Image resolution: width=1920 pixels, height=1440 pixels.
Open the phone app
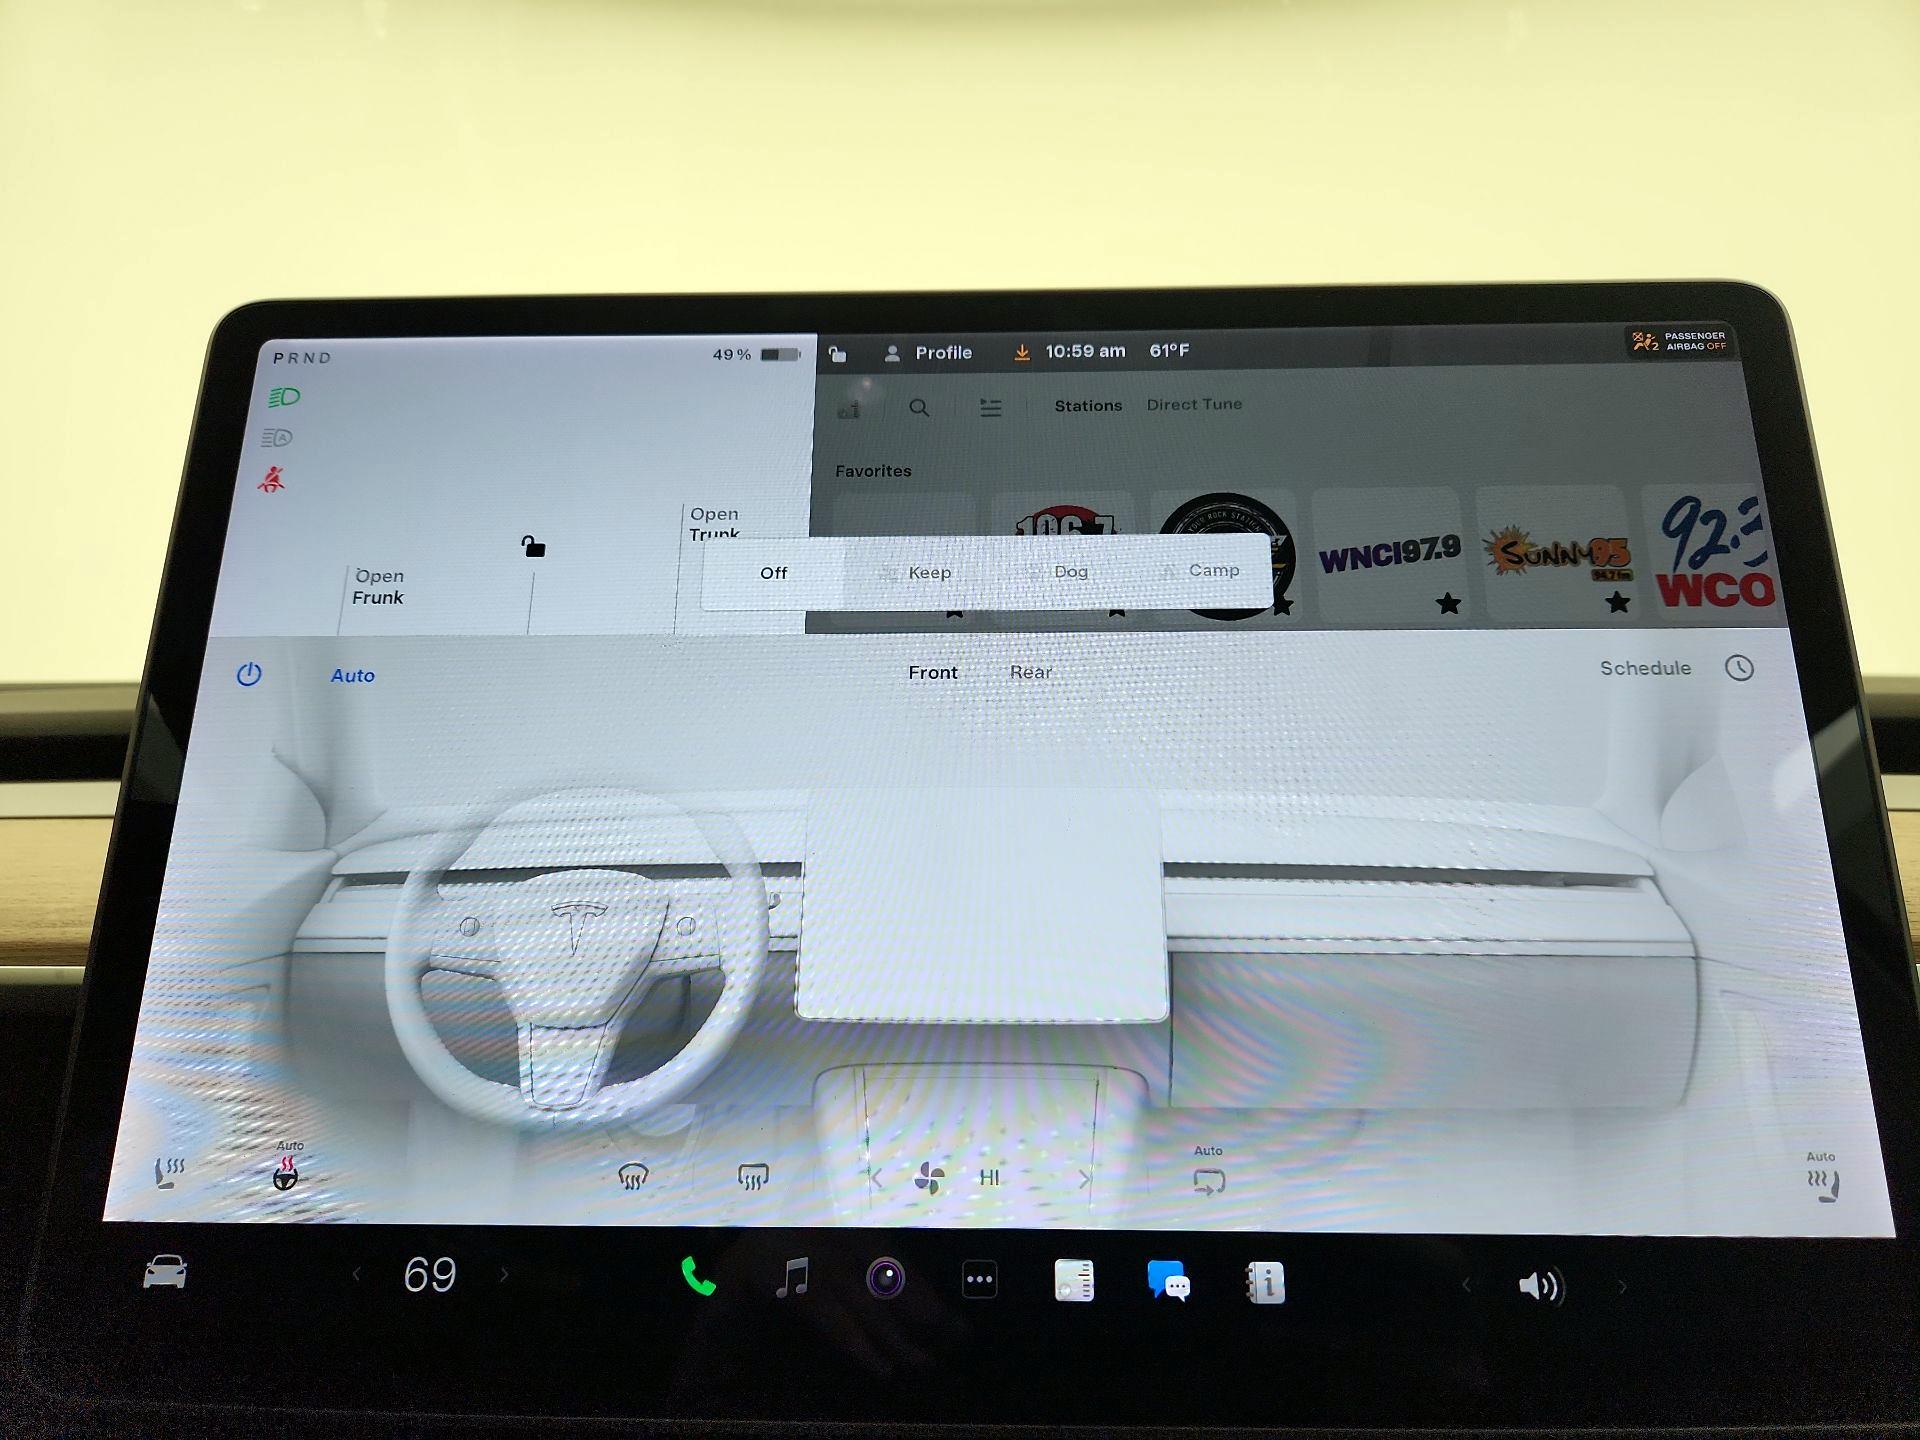(x=698, y=1277)
